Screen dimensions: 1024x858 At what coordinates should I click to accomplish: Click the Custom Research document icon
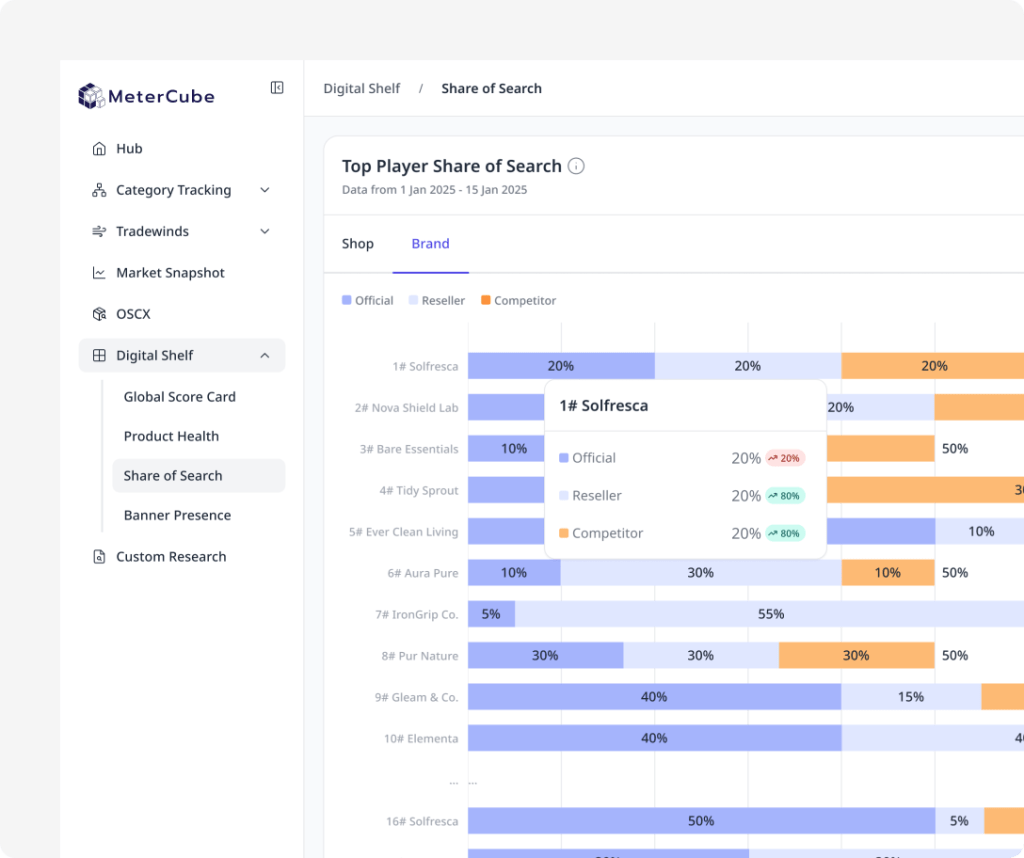tap(99, 557)
